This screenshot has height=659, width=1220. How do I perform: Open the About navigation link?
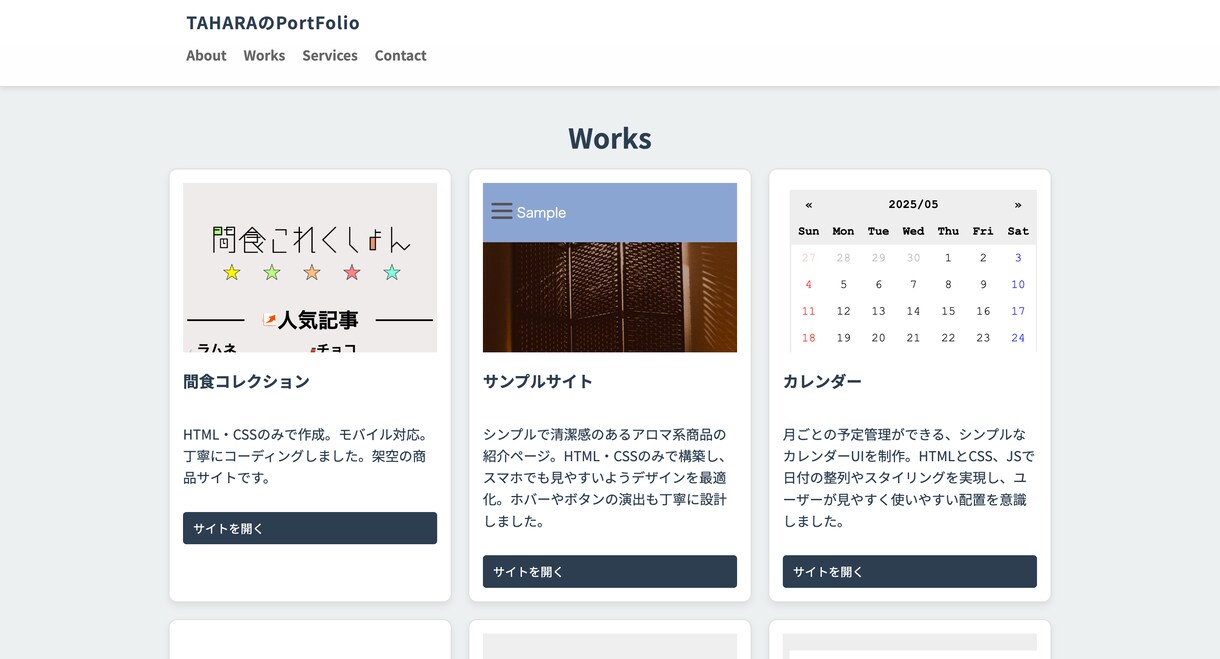coord(206,55)
